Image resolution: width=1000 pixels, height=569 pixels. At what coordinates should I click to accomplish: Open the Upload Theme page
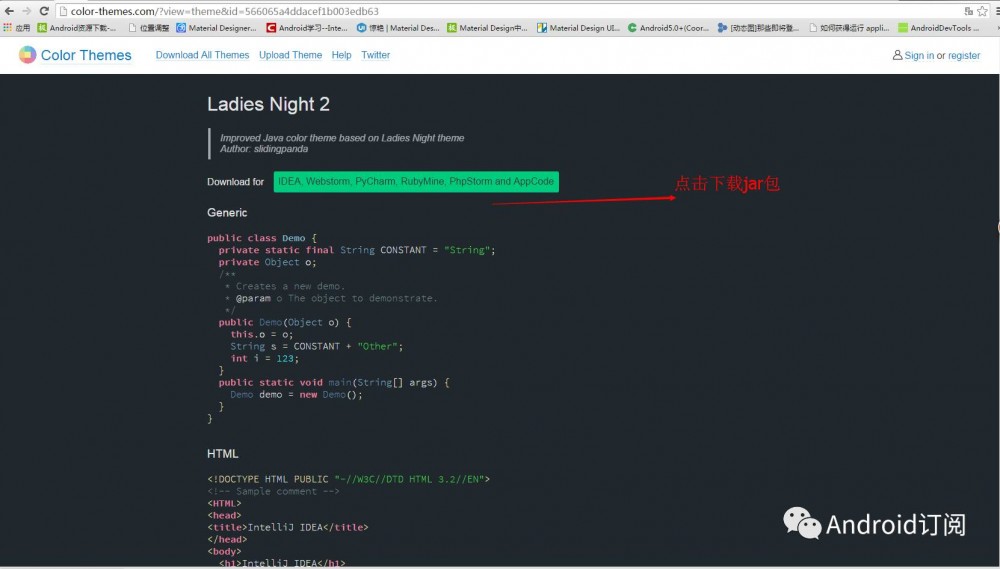pos(290,55)
